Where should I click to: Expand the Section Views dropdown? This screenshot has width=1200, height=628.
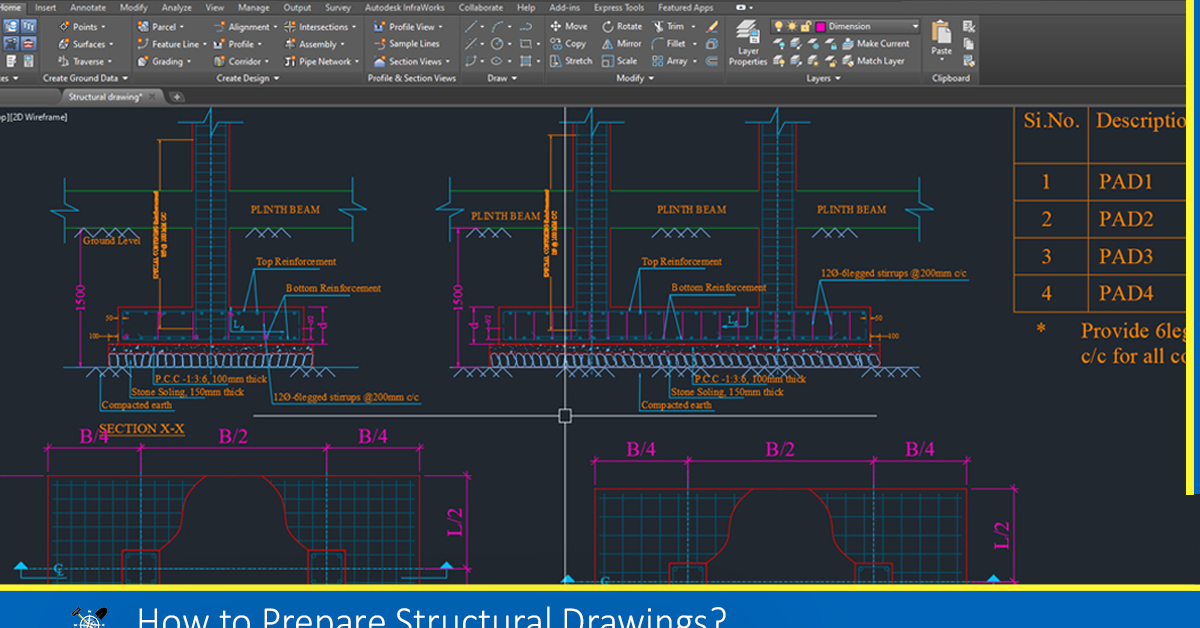(x=446, y=62)
